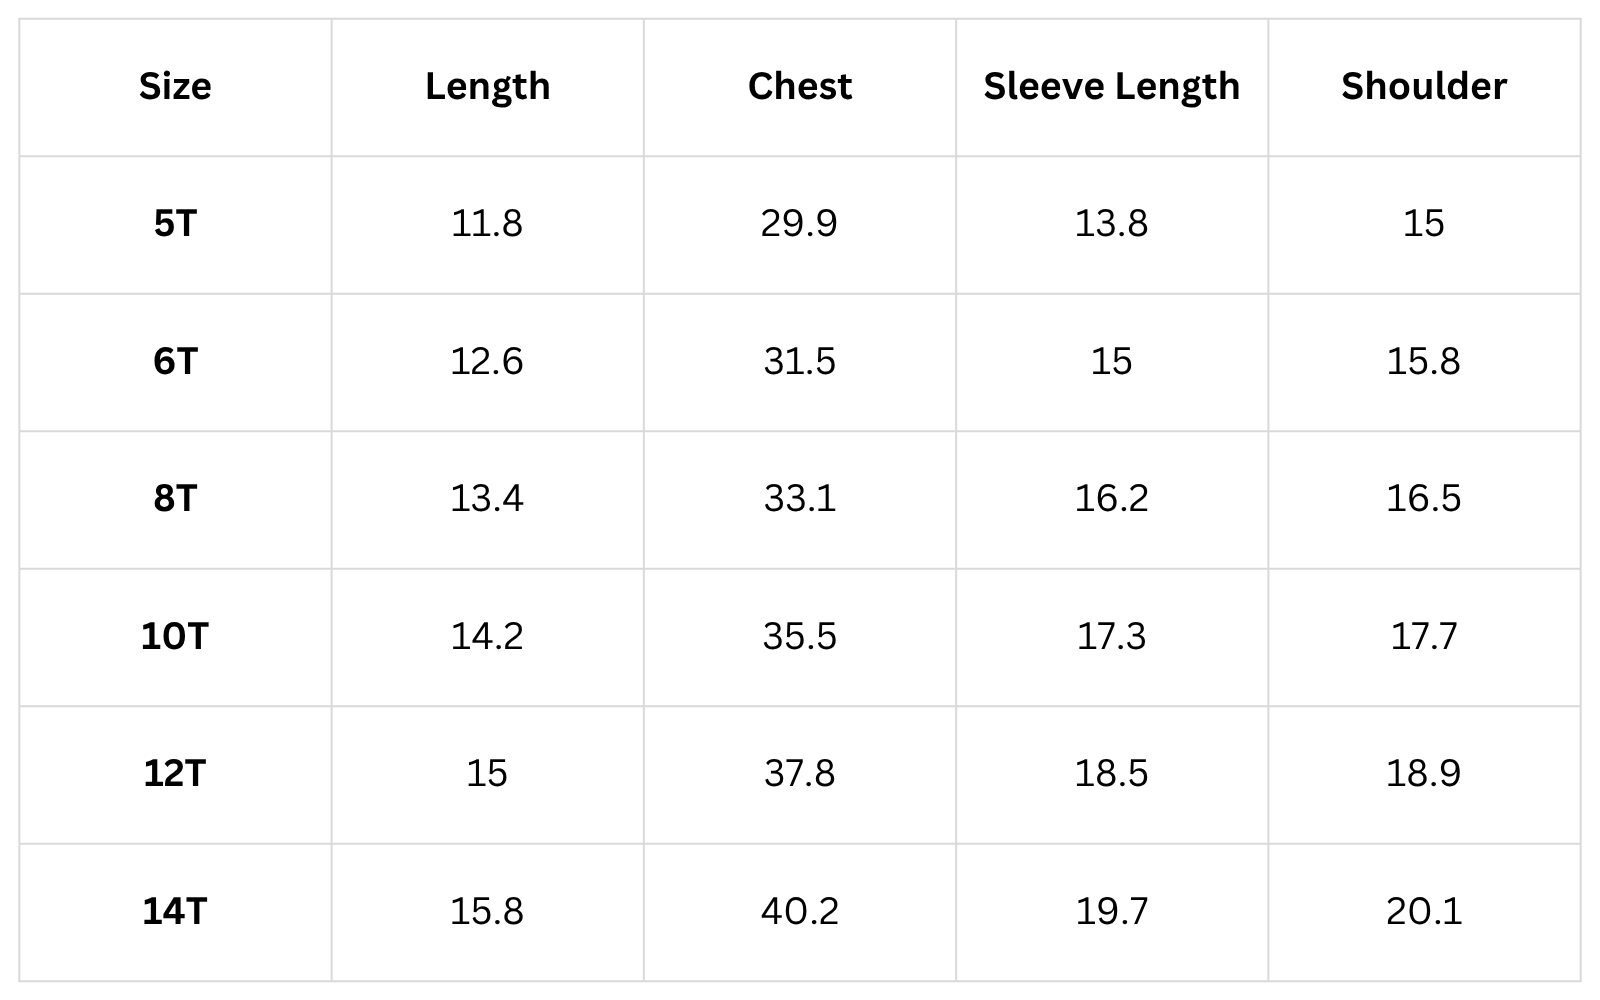Click the Shoulder column header
The image size is (1600, 1000).
tap(1424, 87)
